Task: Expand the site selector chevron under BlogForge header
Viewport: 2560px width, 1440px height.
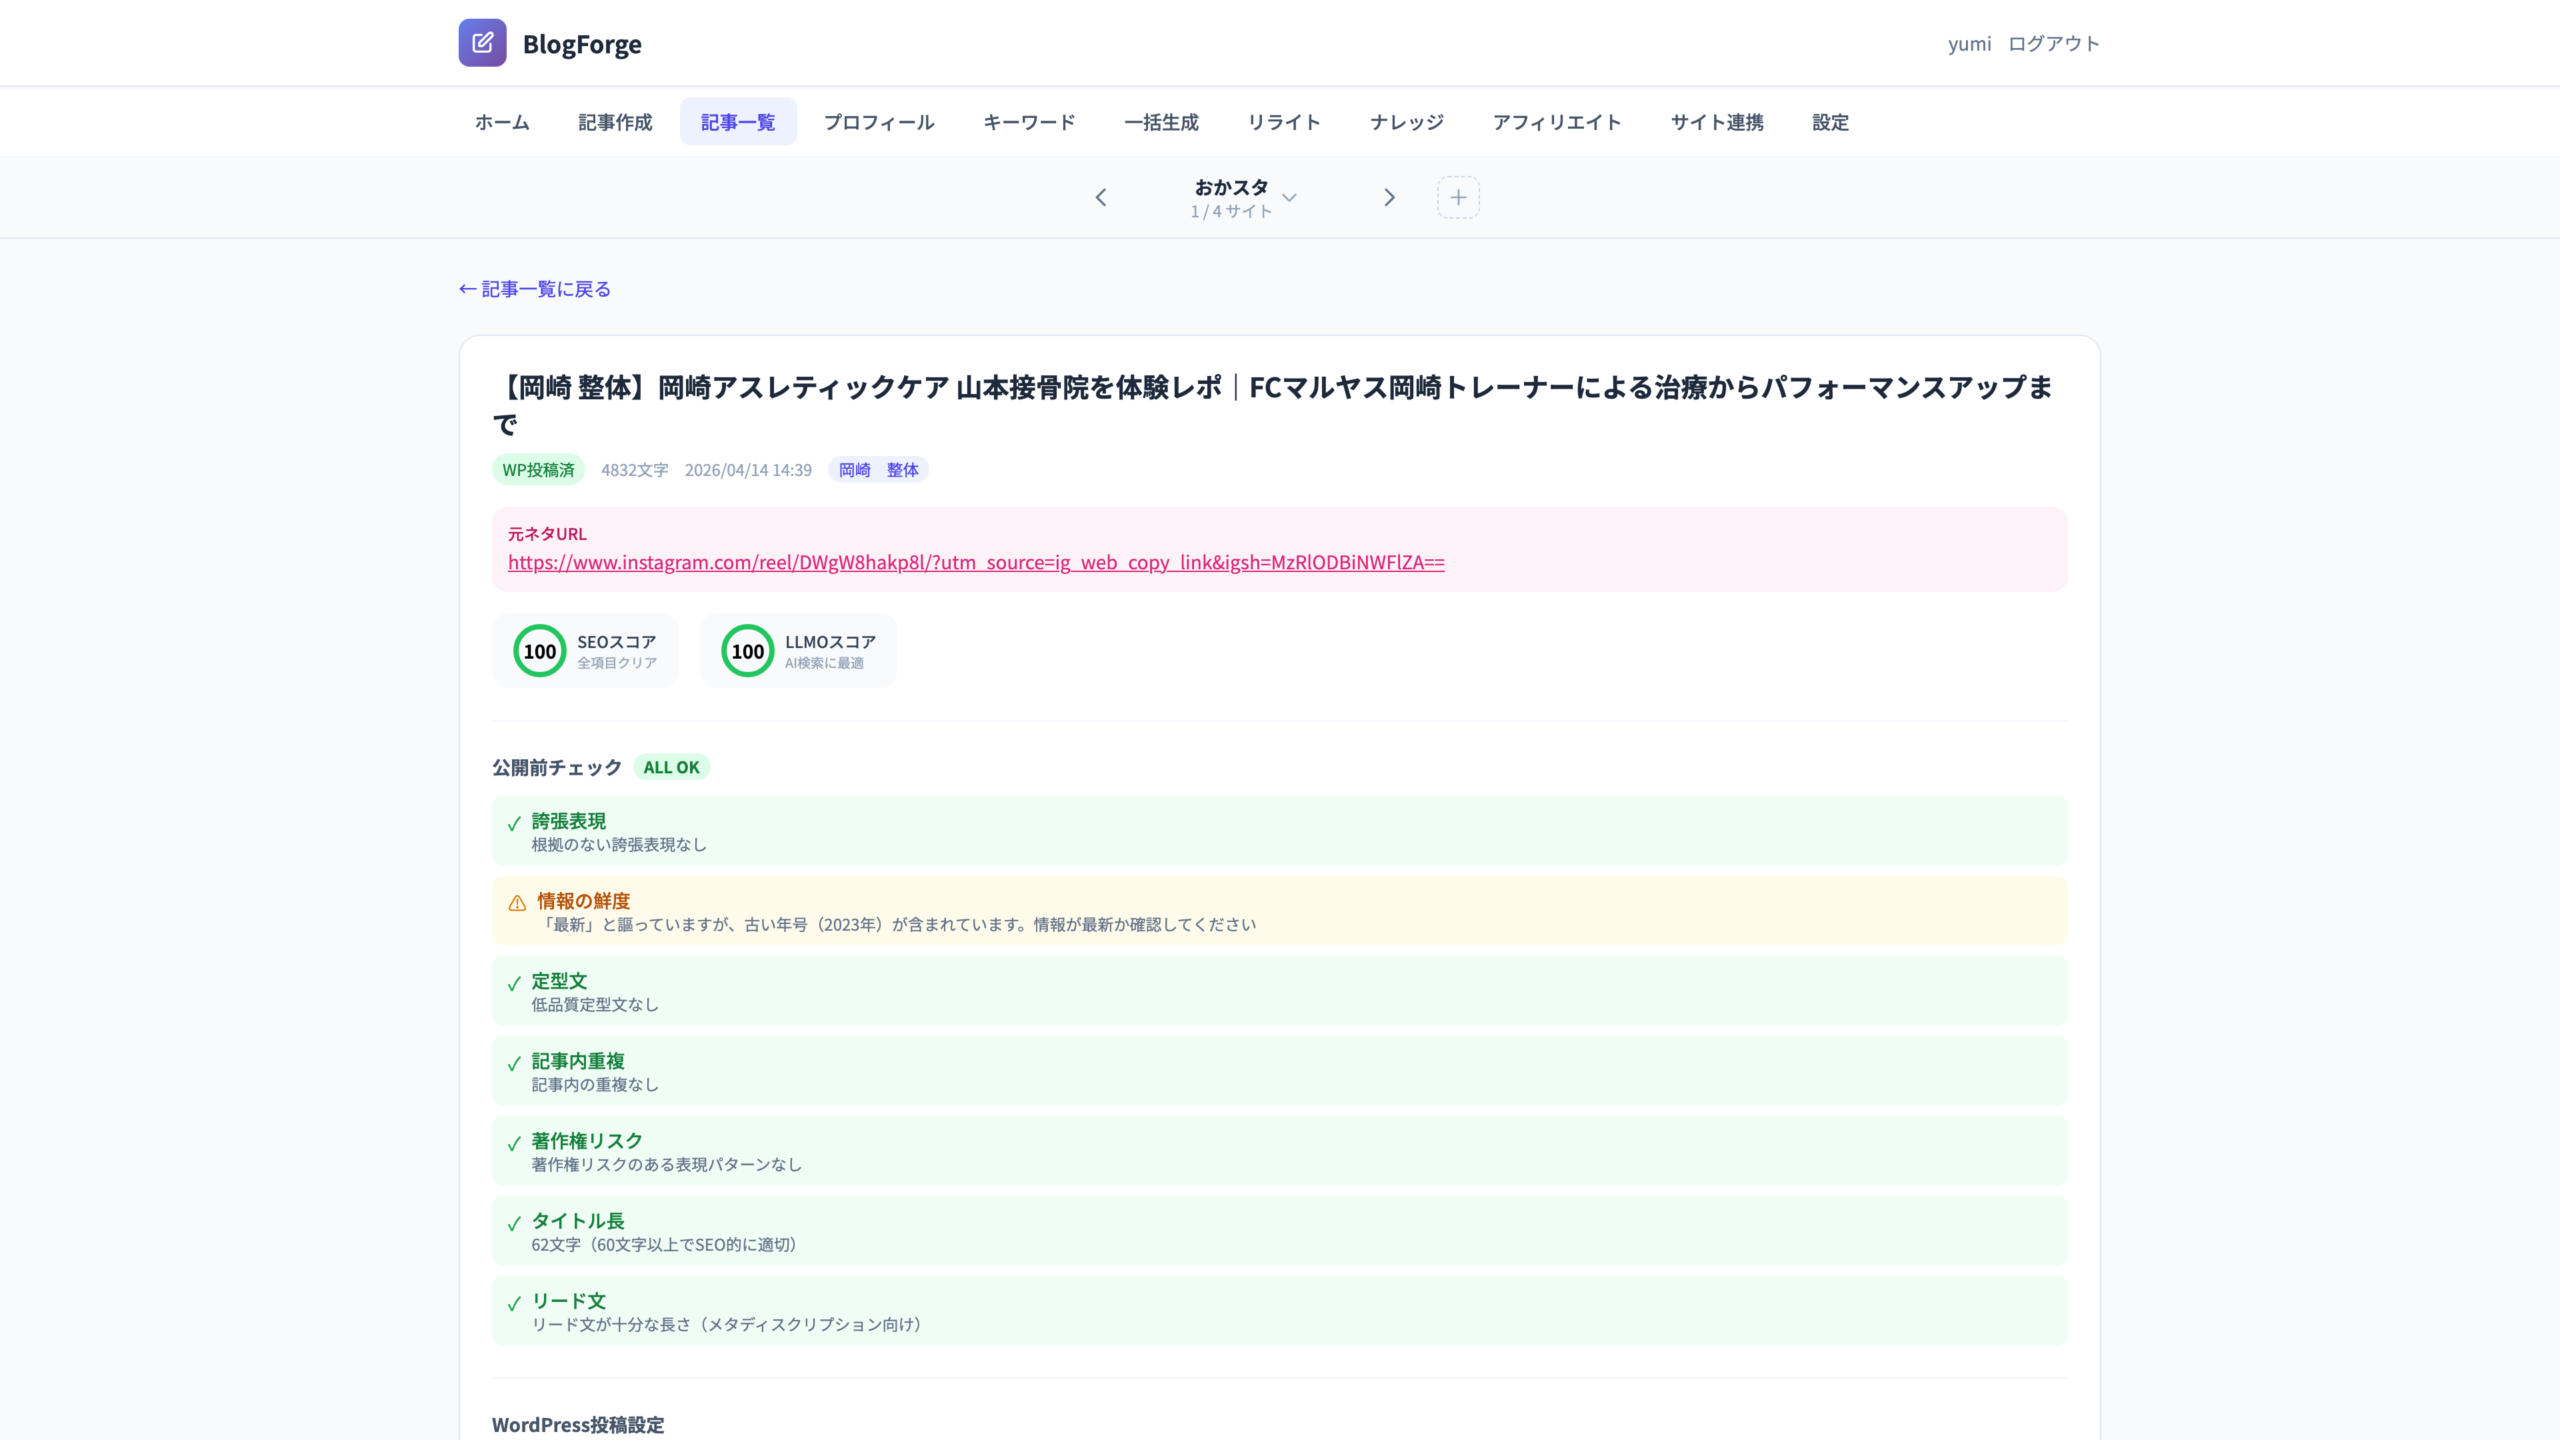Action: tap(1290, 198)
